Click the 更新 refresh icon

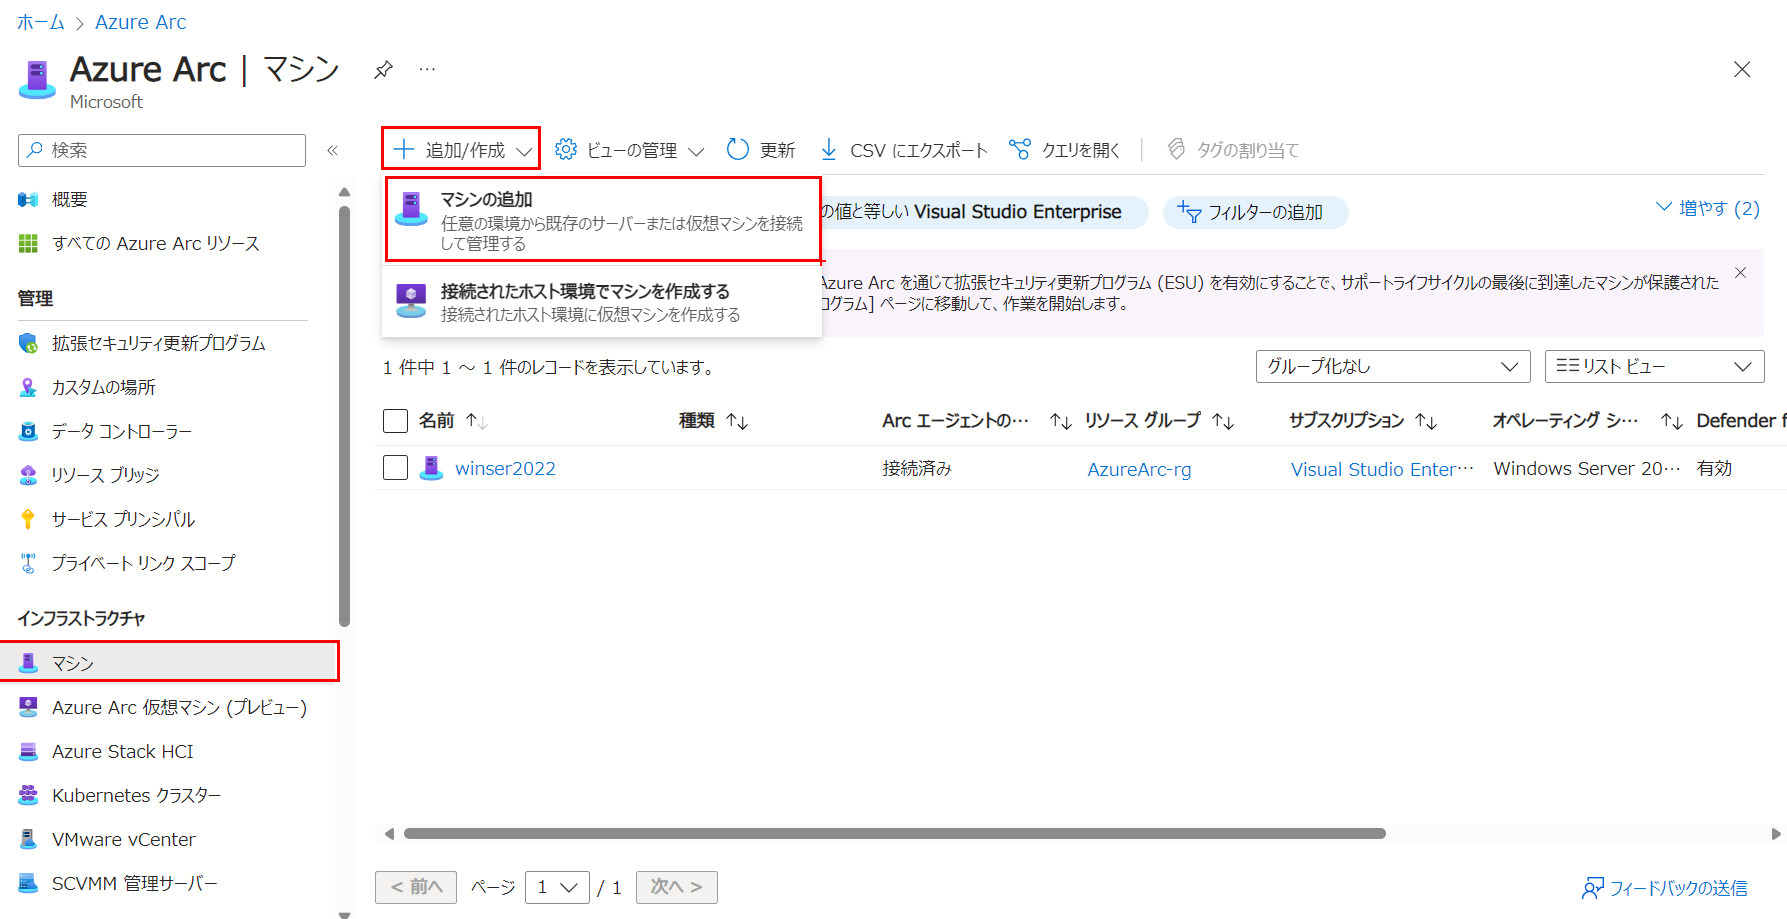738,149
